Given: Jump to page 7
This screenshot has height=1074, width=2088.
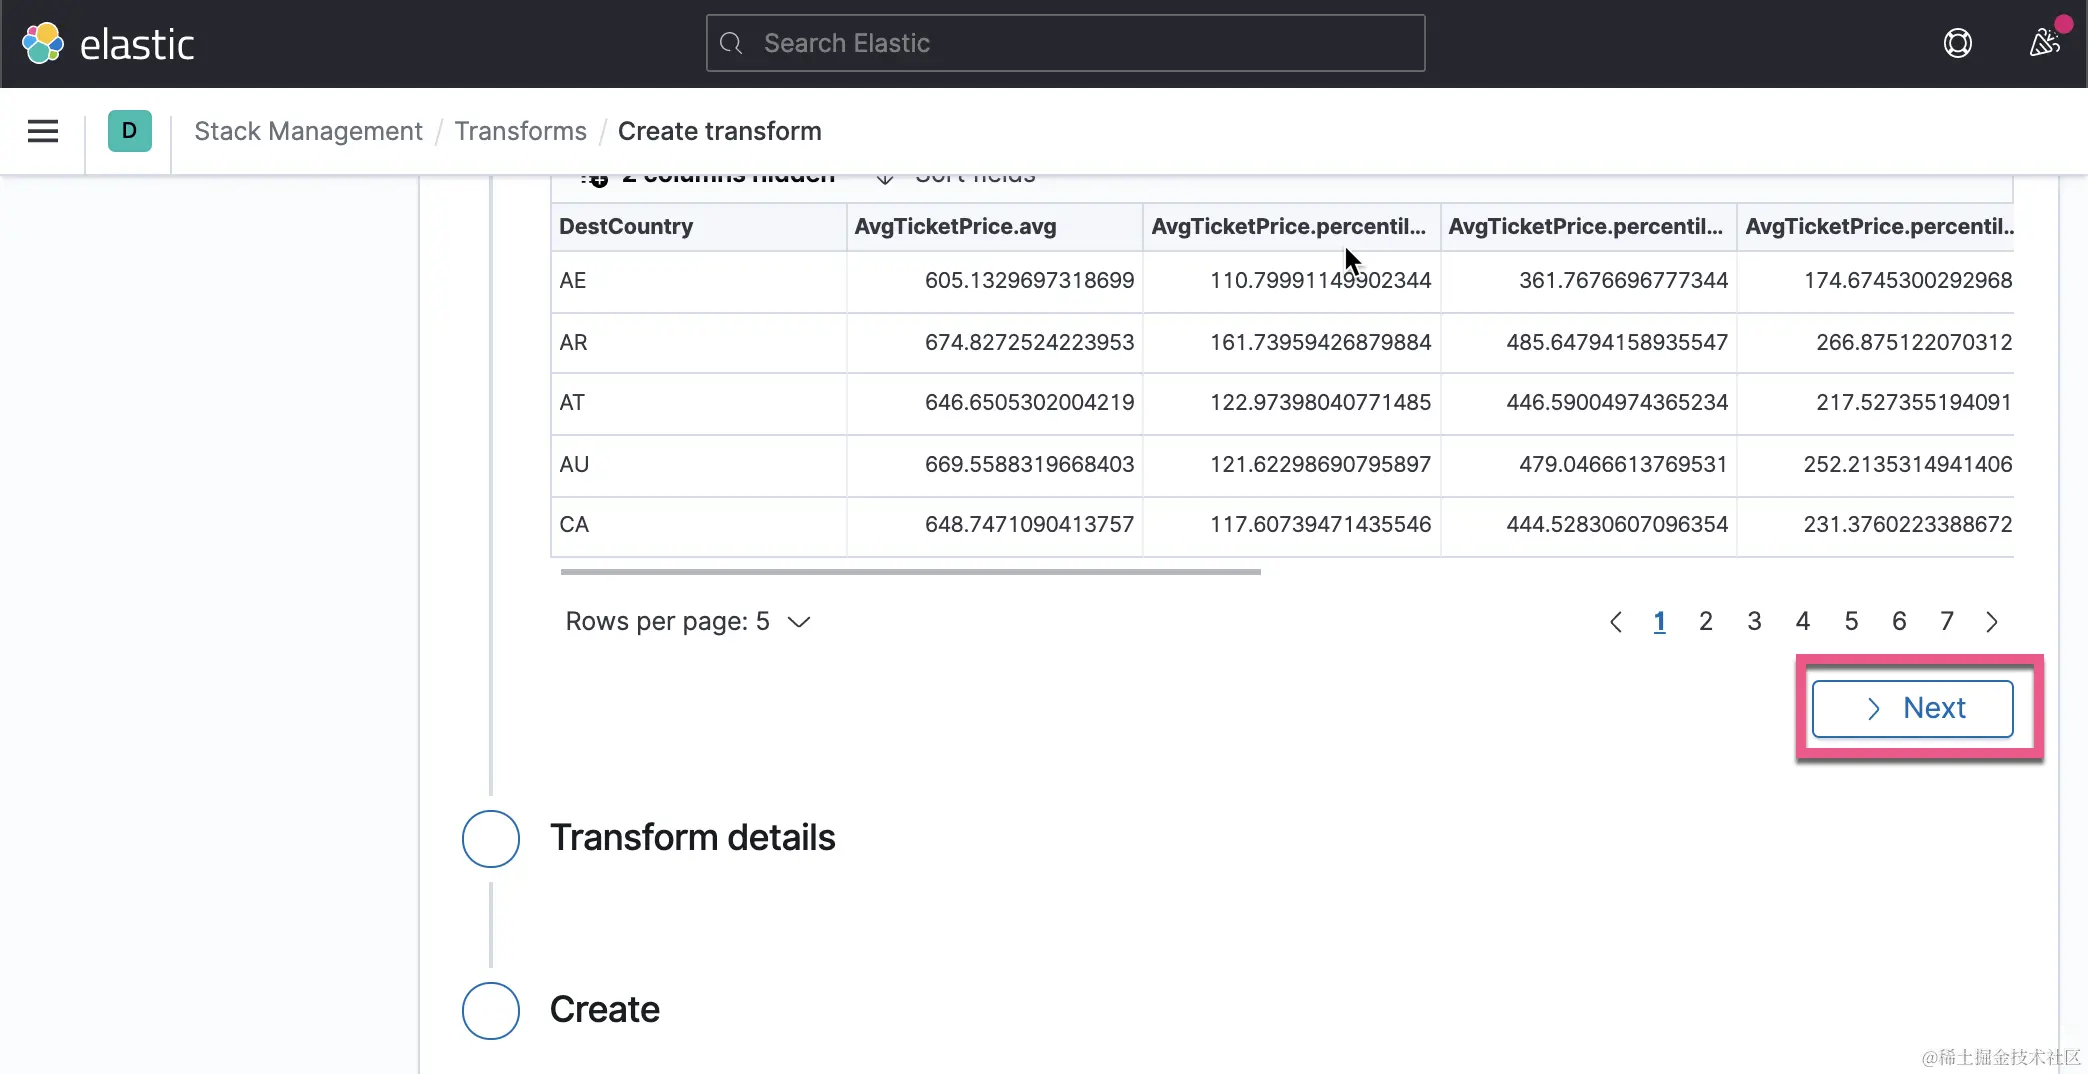Looking at the screenshot, I should (1946, 622).
